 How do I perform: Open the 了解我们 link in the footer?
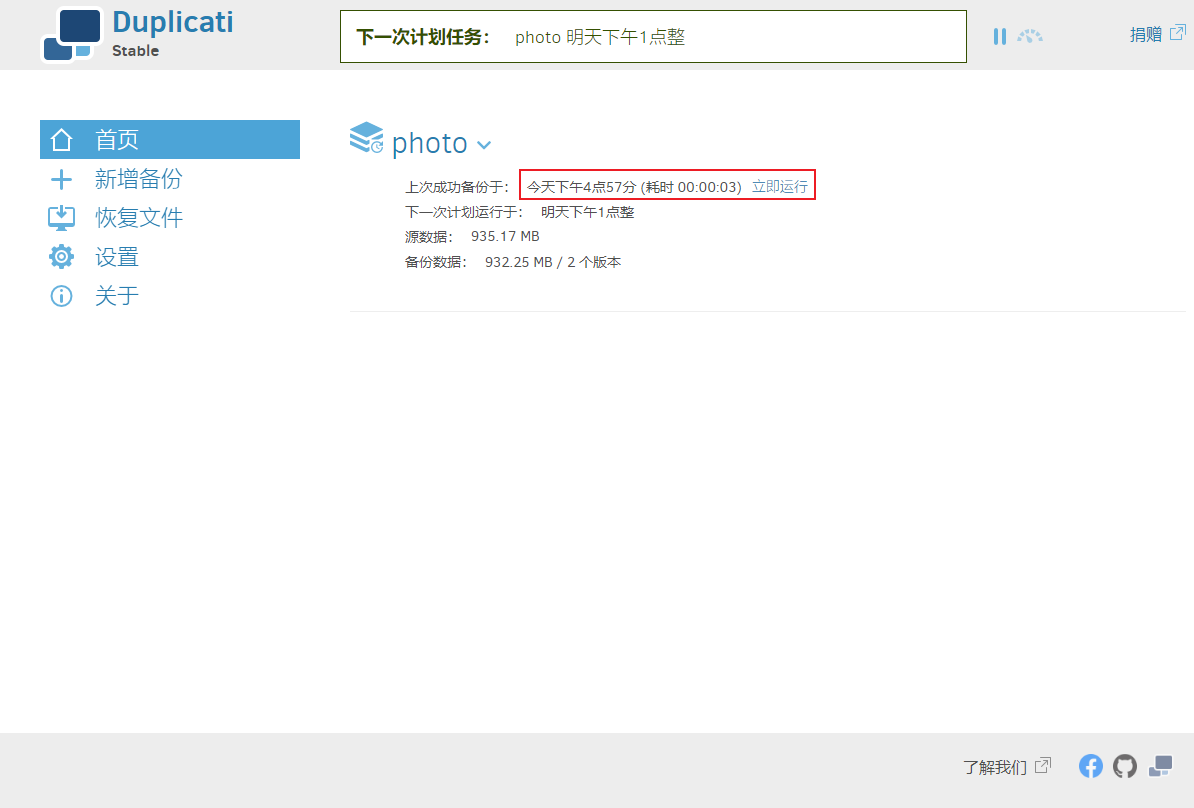[x=994, y=767]
